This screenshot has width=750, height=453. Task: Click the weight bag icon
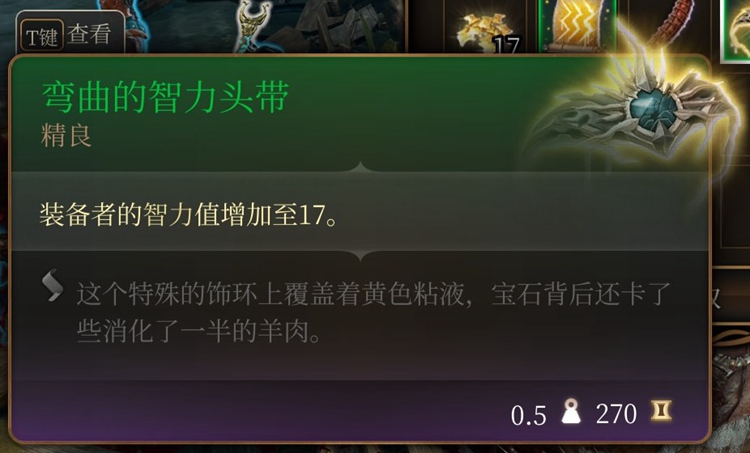click(571, 412)
